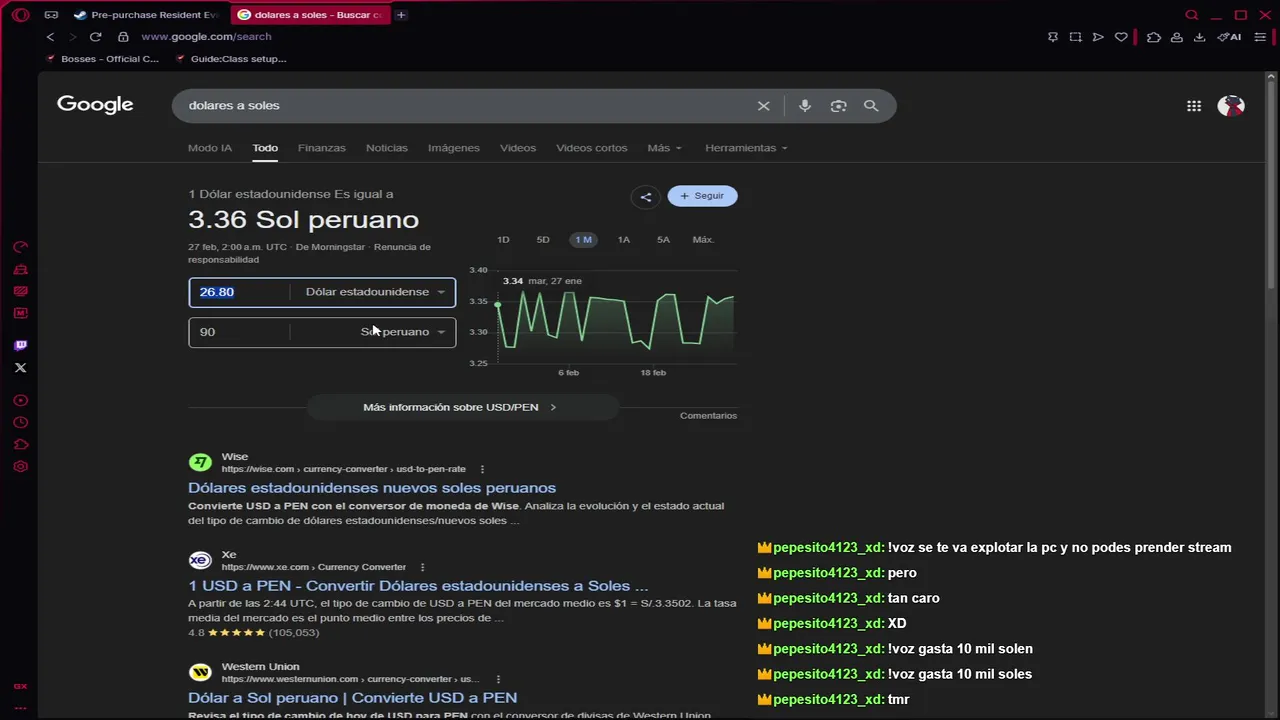Click the 26.80 dollar amount field
This screenshot has height=720, width=1280.
tap(240, 292)
